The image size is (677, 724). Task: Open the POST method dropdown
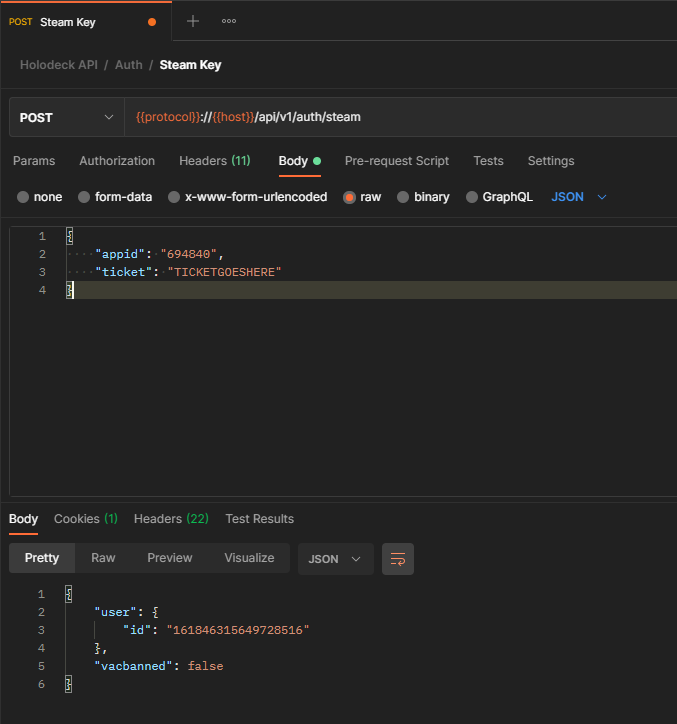click(x=66, y=117)
